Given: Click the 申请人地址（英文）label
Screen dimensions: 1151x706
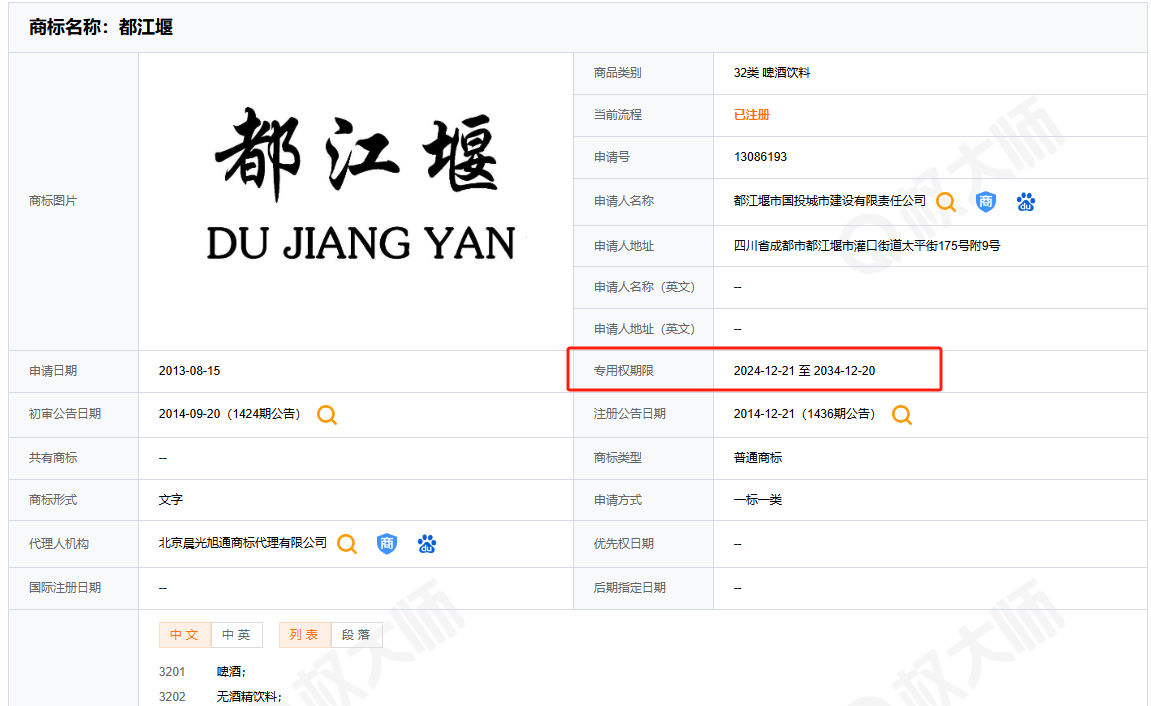Looking at the screenshot, I should click(x=645, y=329).
